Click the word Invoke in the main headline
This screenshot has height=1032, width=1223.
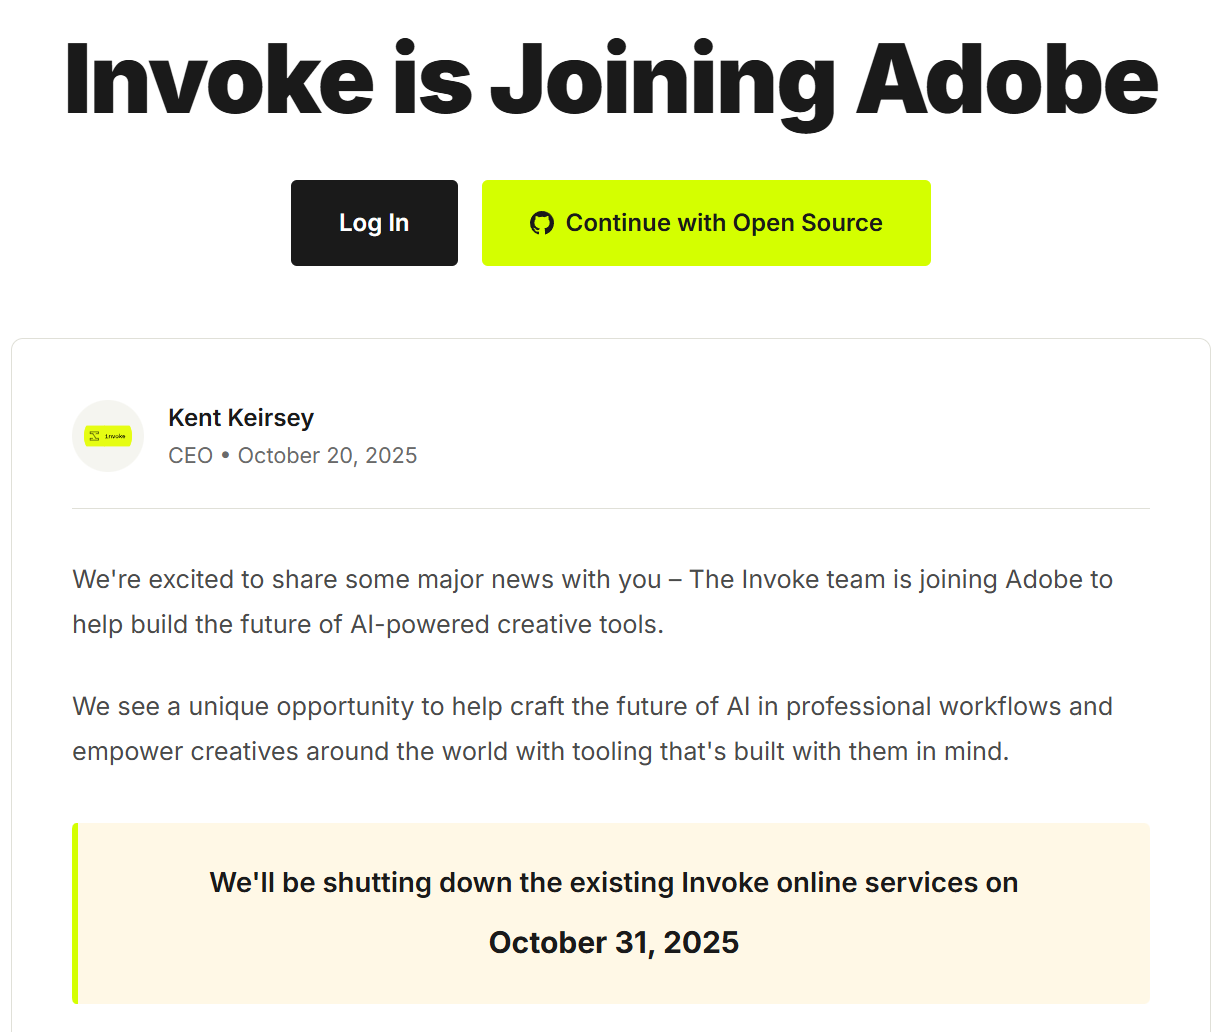coord(219,80)
